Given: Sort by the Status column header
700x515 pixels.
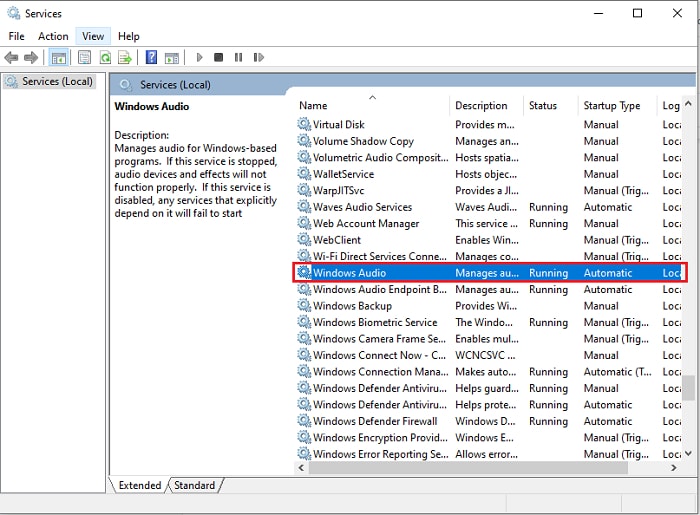Looking at the screenshot, I should pyautogui.click(x=550, y=105).
